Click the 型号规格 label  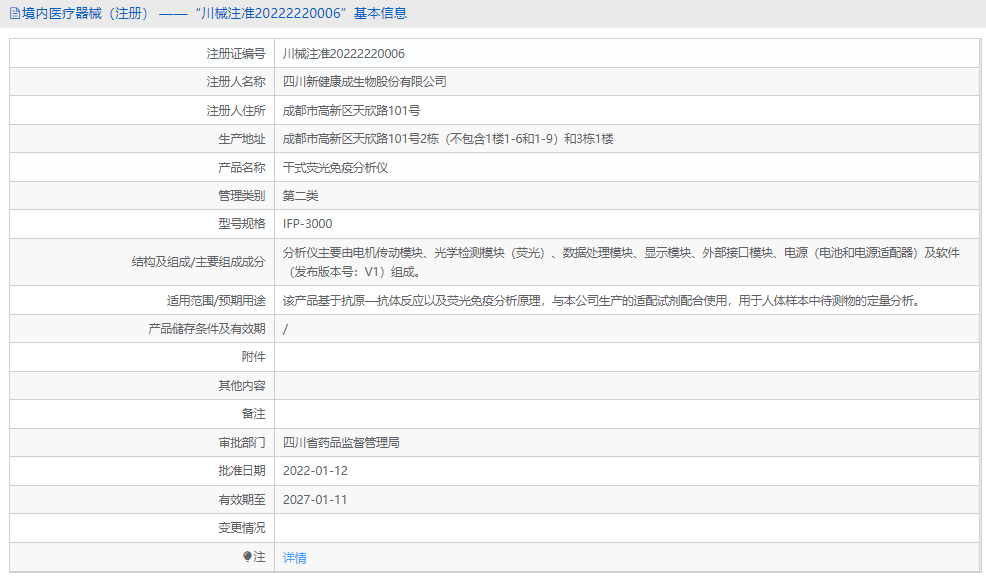[241, 224]
